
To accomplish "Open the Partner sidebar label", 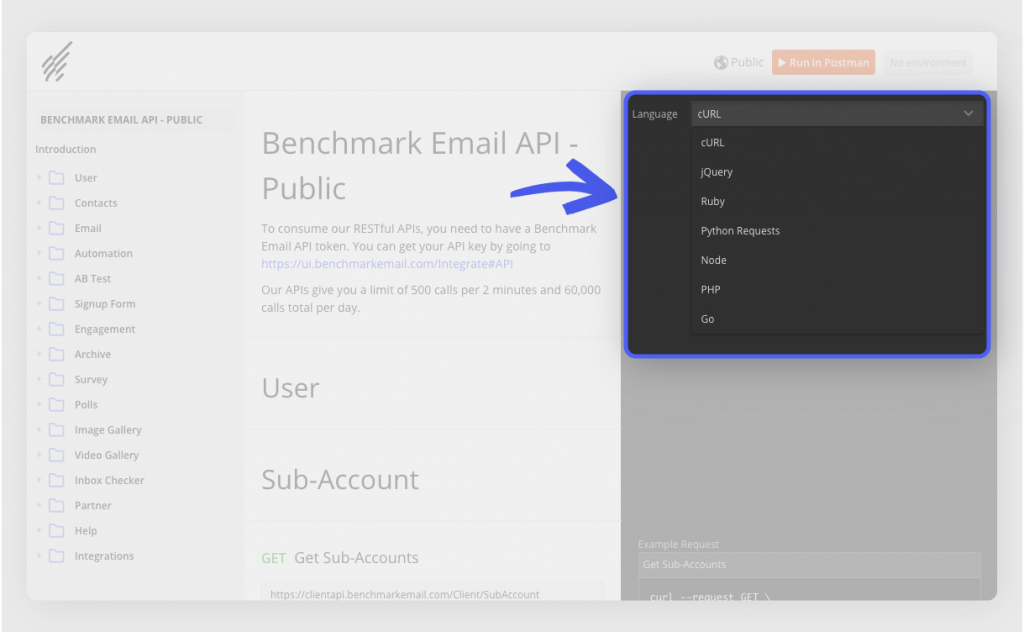I will click(x=93, y=505).
